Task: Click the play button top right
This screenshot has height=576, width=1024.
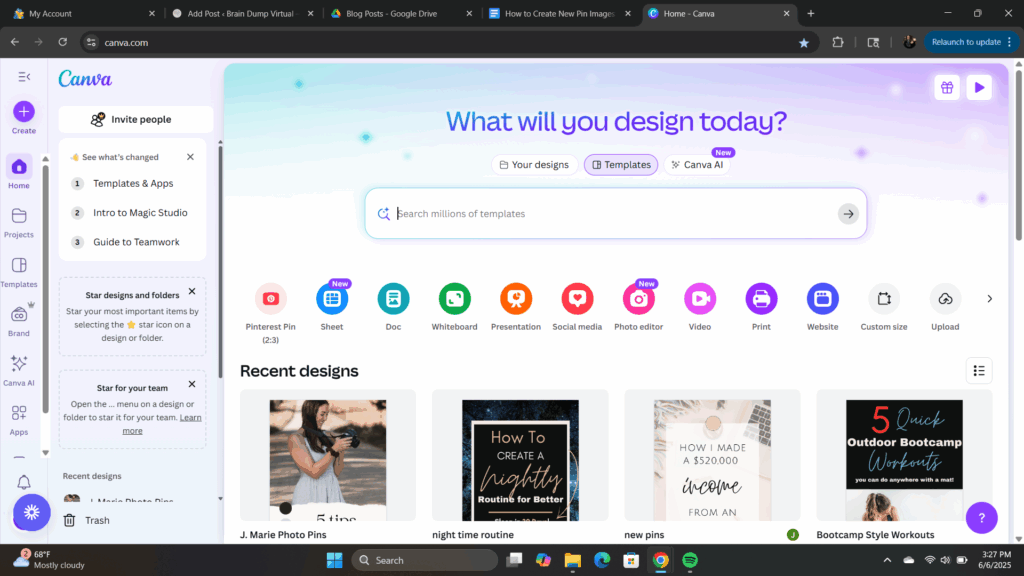Action: (979, 88)
